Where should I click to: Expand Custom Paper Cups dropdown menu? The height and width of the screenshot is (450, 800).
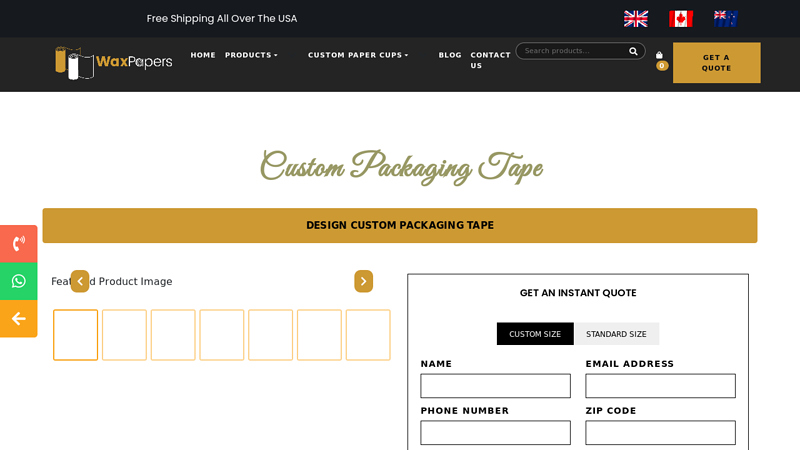[x=358, y=55]
